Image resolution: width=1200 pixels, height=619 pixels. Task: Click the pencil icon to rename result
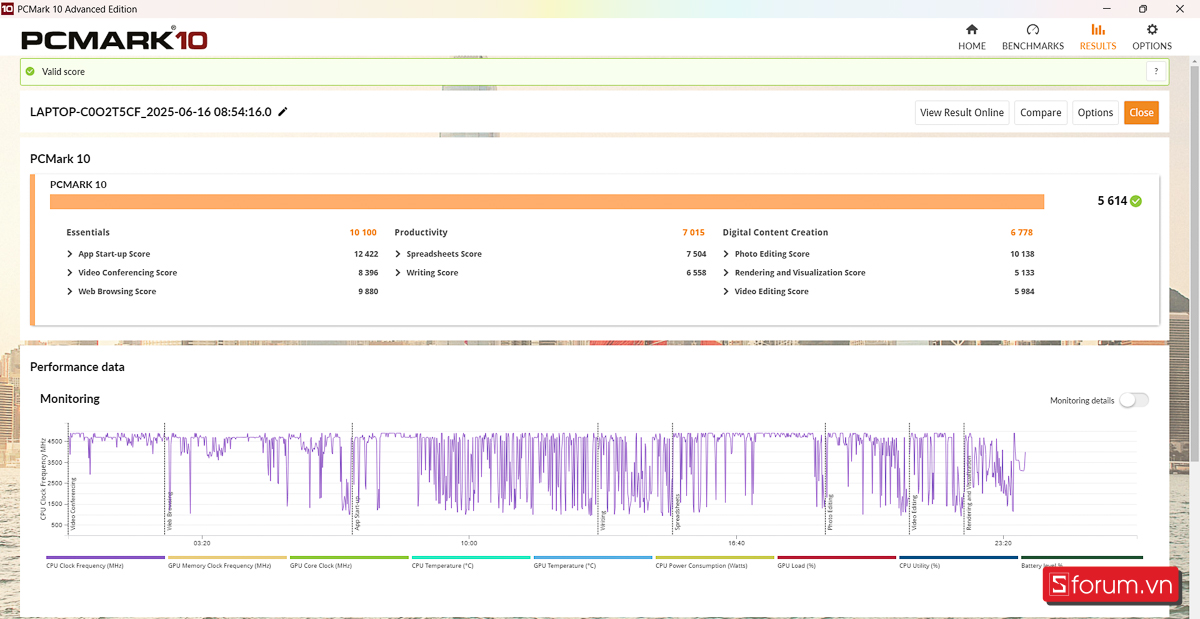pos(283,112)
